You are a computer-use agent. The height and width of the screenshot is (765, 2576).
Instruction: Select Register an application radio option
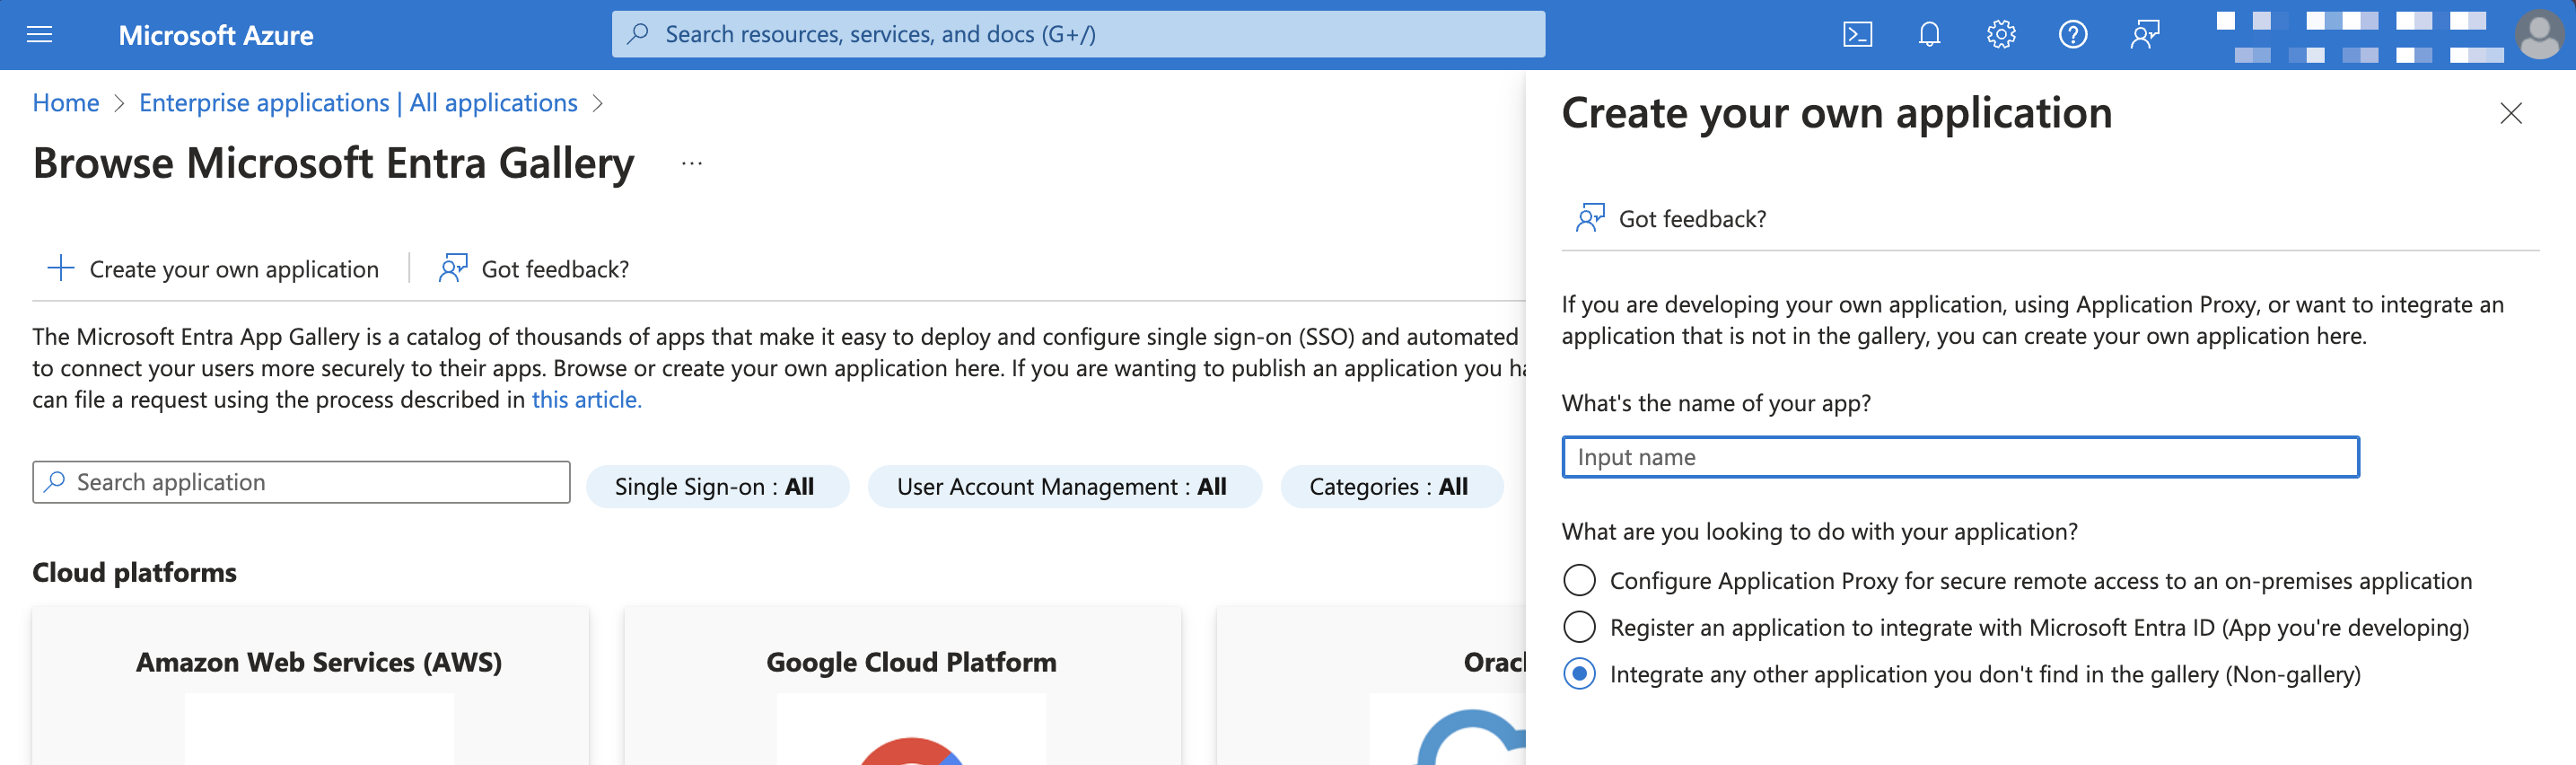coord(1579,627)
